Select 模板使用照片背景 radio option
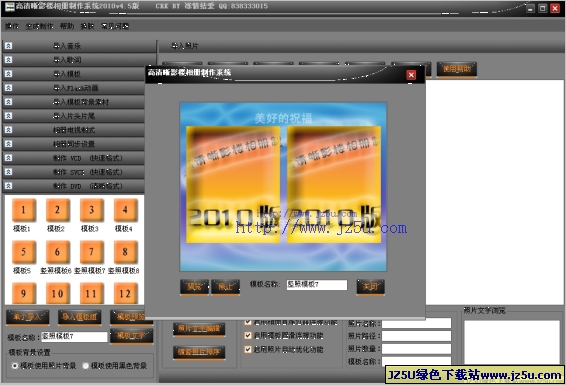 coord(14,366)
